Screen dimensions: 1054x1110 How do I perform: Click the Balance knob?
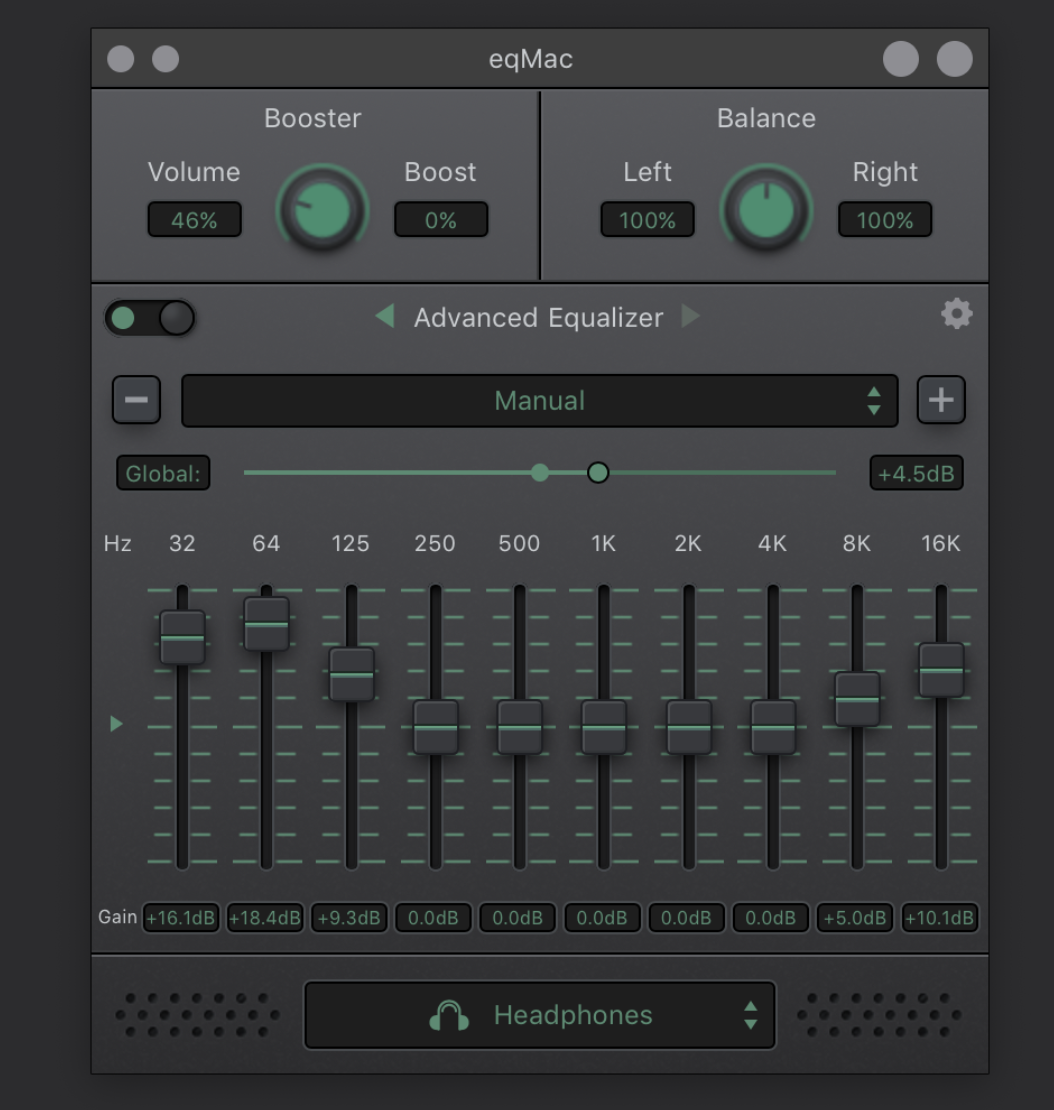click(x=766, y=210)
